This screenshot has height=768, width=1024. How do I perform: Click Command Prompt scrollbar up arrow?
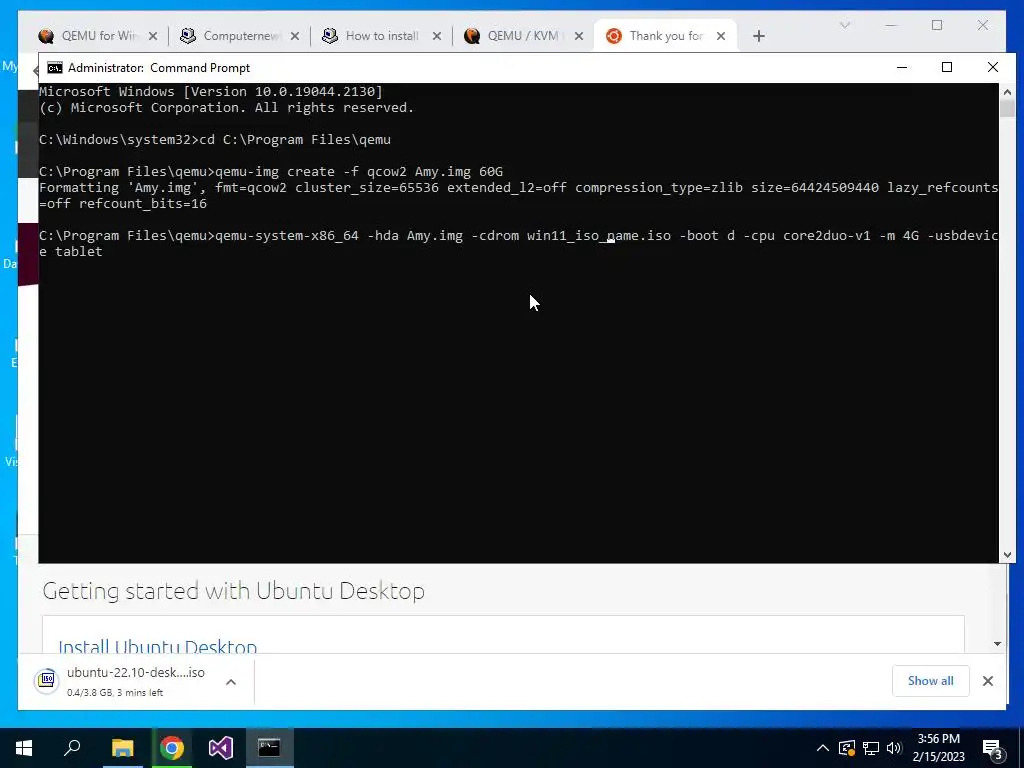pyautogui.click(x=1007, y=91)
